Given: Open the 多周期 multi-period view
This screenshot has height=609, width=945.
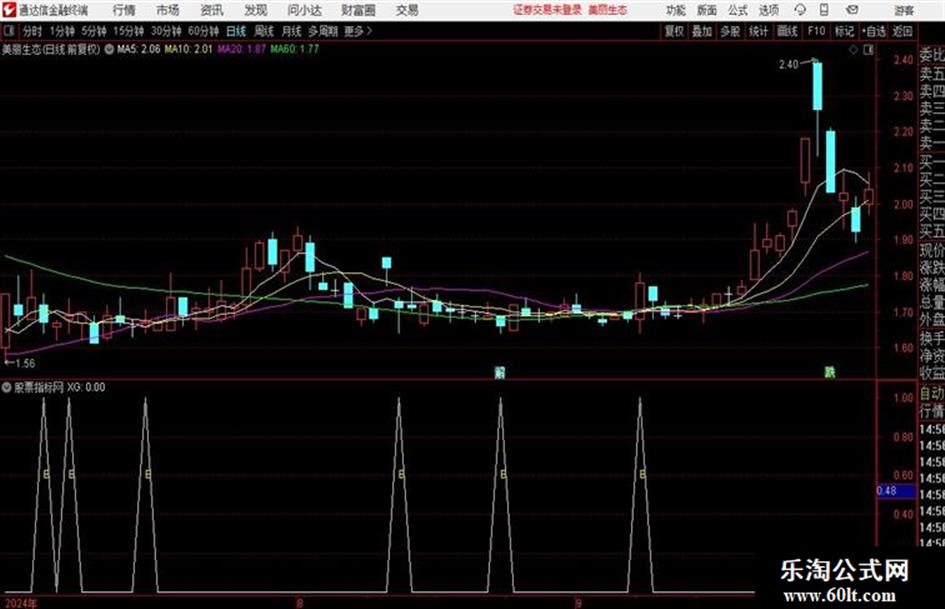Looking at the screenshot, I should pos(323,31).
